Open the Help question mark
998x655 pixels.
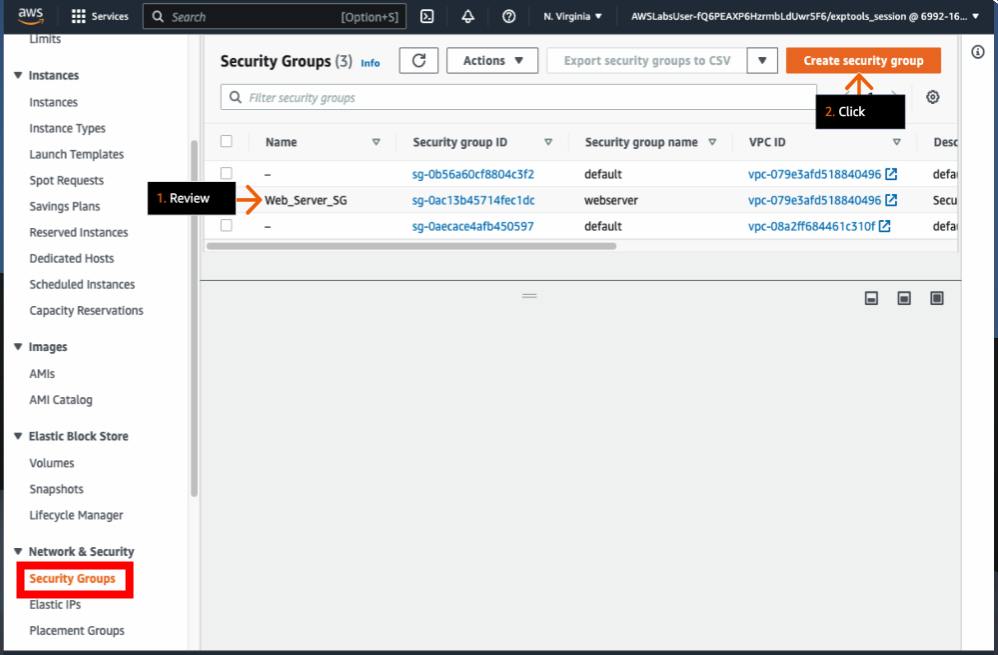tap(508, 16)
